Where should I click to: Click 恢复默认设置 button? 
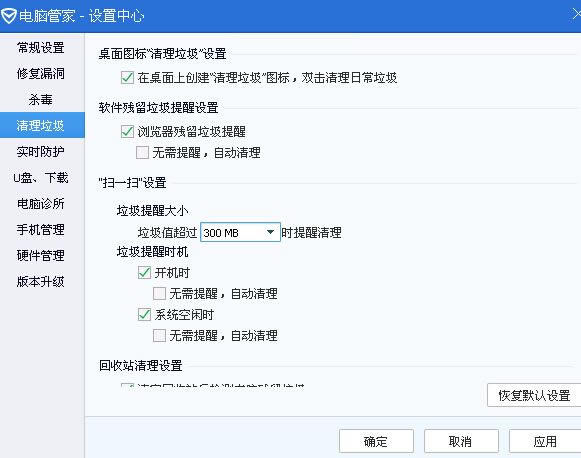534,395
